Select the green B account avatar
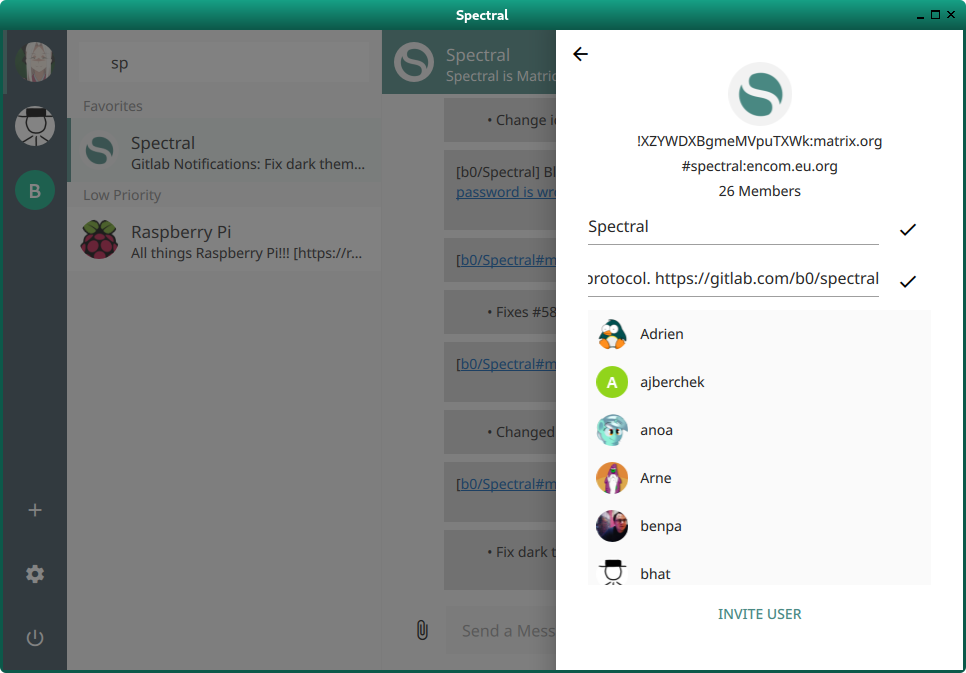The image size is (966, 673). click(x=35, y=190)
